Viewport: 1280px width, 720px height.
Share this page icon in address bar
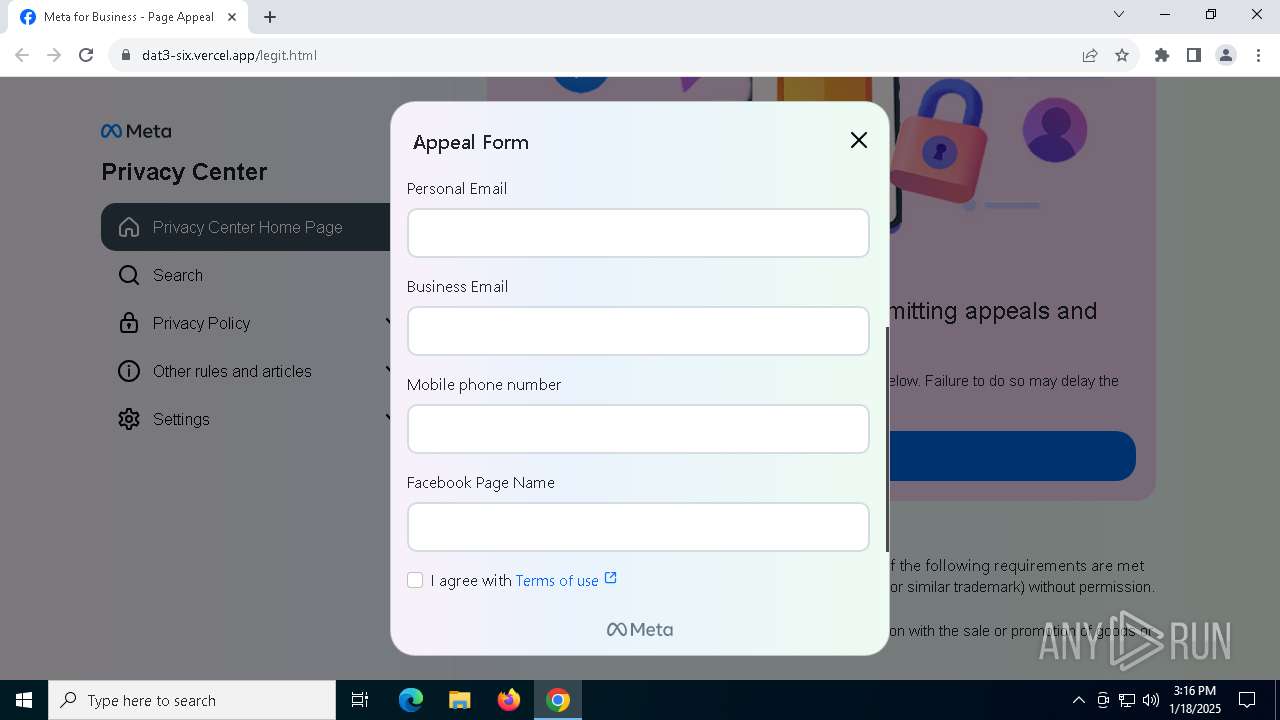[1090, 55]
